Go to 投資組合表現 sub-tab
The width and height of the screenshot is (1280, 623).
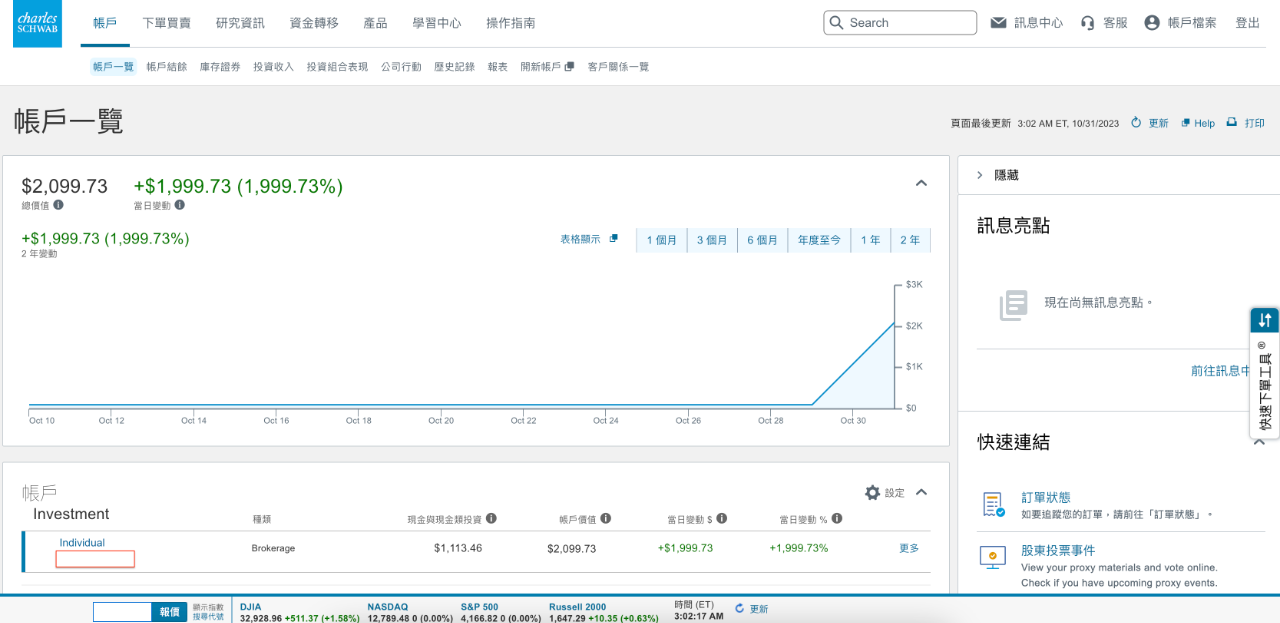tap(337, 67)
